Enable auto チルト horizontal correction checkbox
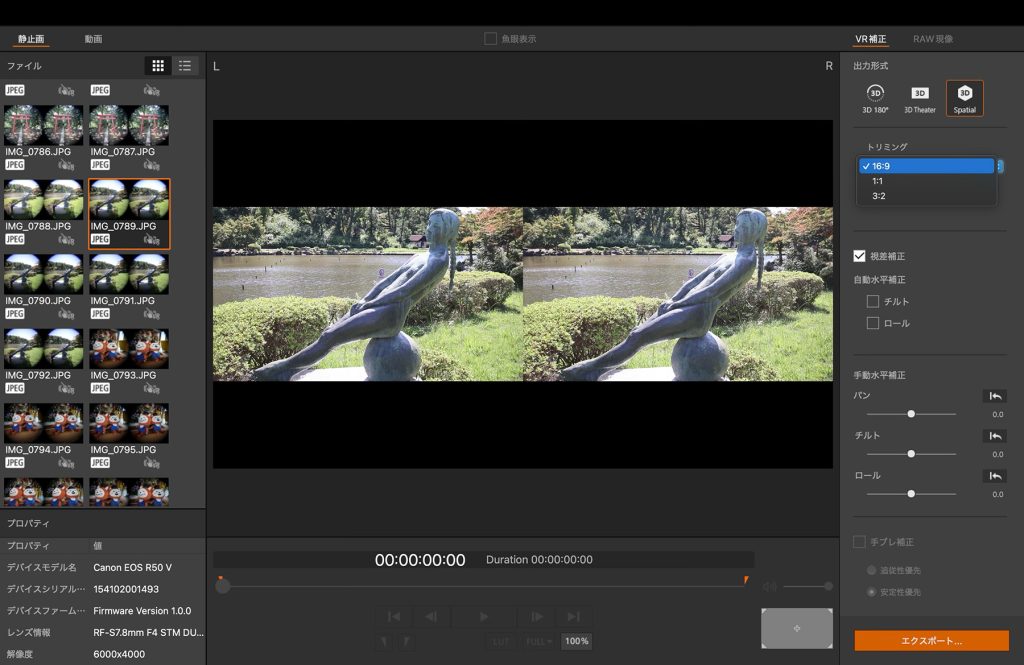 click(x=873, y=301)
